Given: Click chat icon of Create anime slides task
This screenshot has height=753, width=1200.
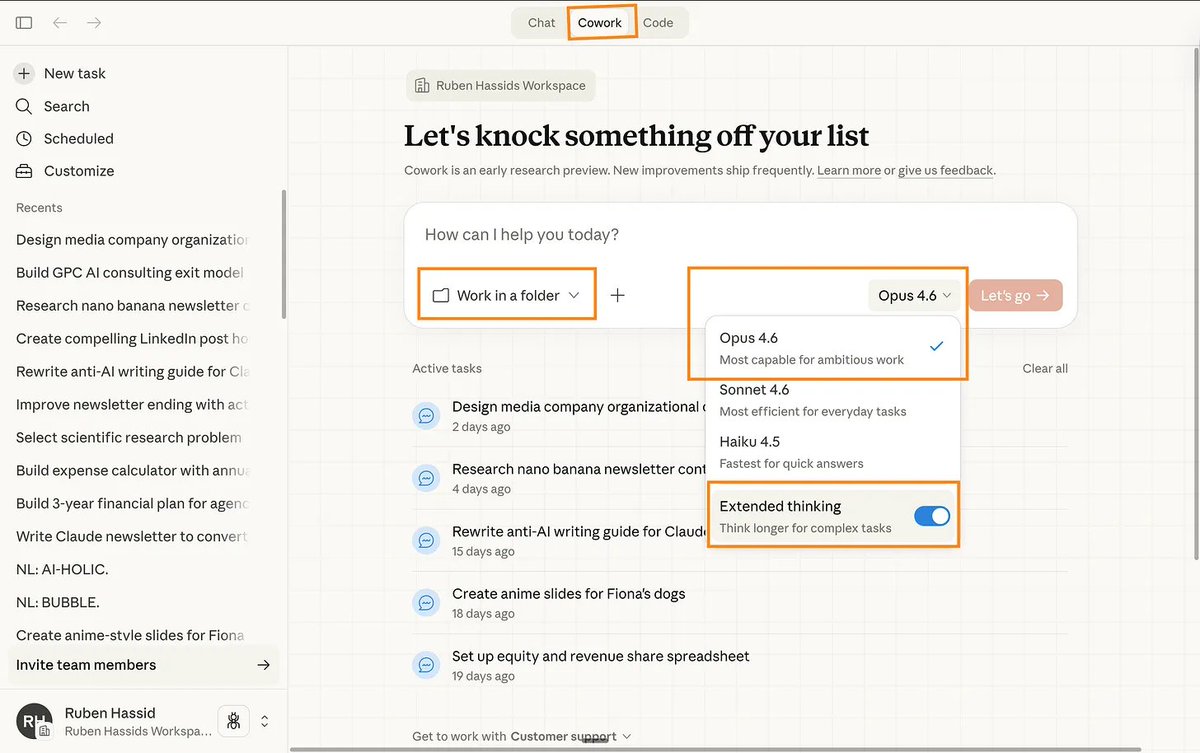Looking at the screenshot, I should [x=426, y=602].
